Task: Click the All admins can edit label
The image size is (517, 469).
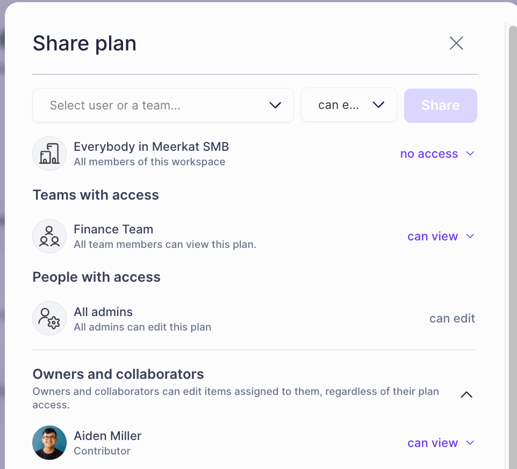Action: [452, 318]
